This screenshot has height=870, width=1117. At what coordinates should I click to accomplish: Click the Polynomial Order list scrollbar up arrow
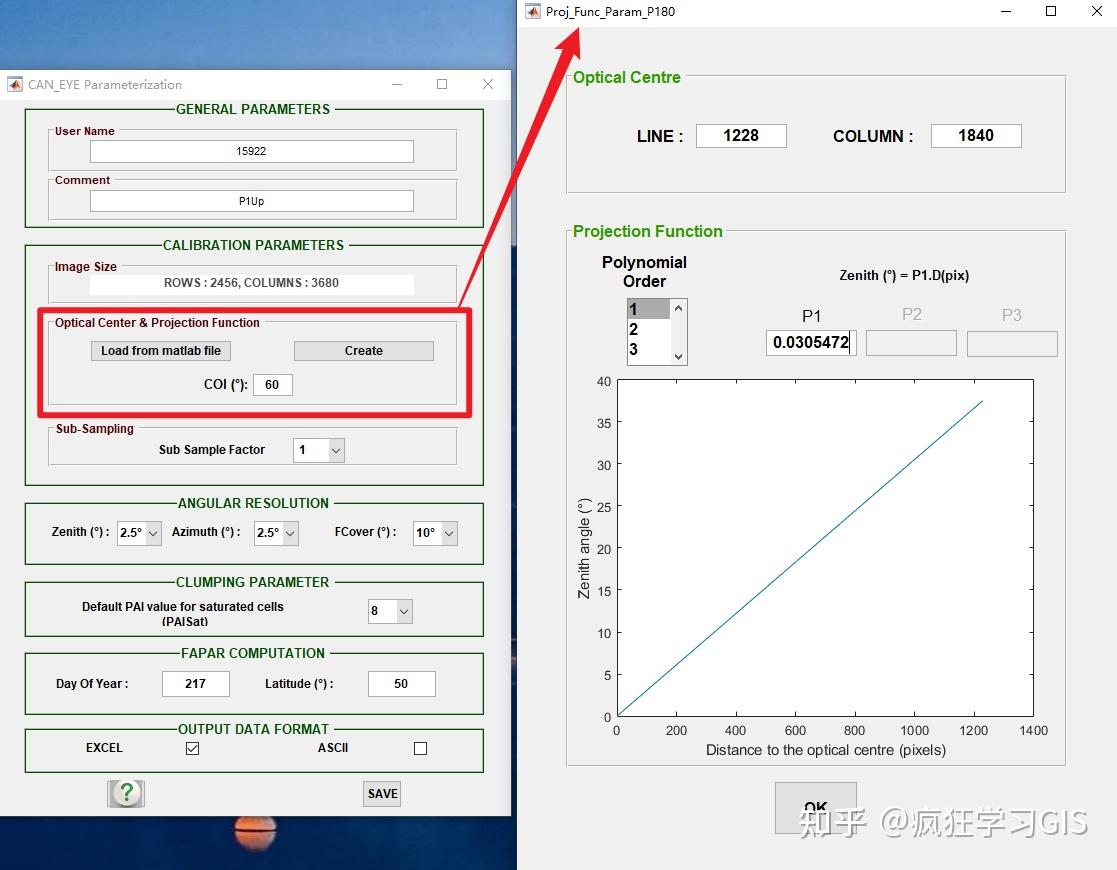coord(677,307)
